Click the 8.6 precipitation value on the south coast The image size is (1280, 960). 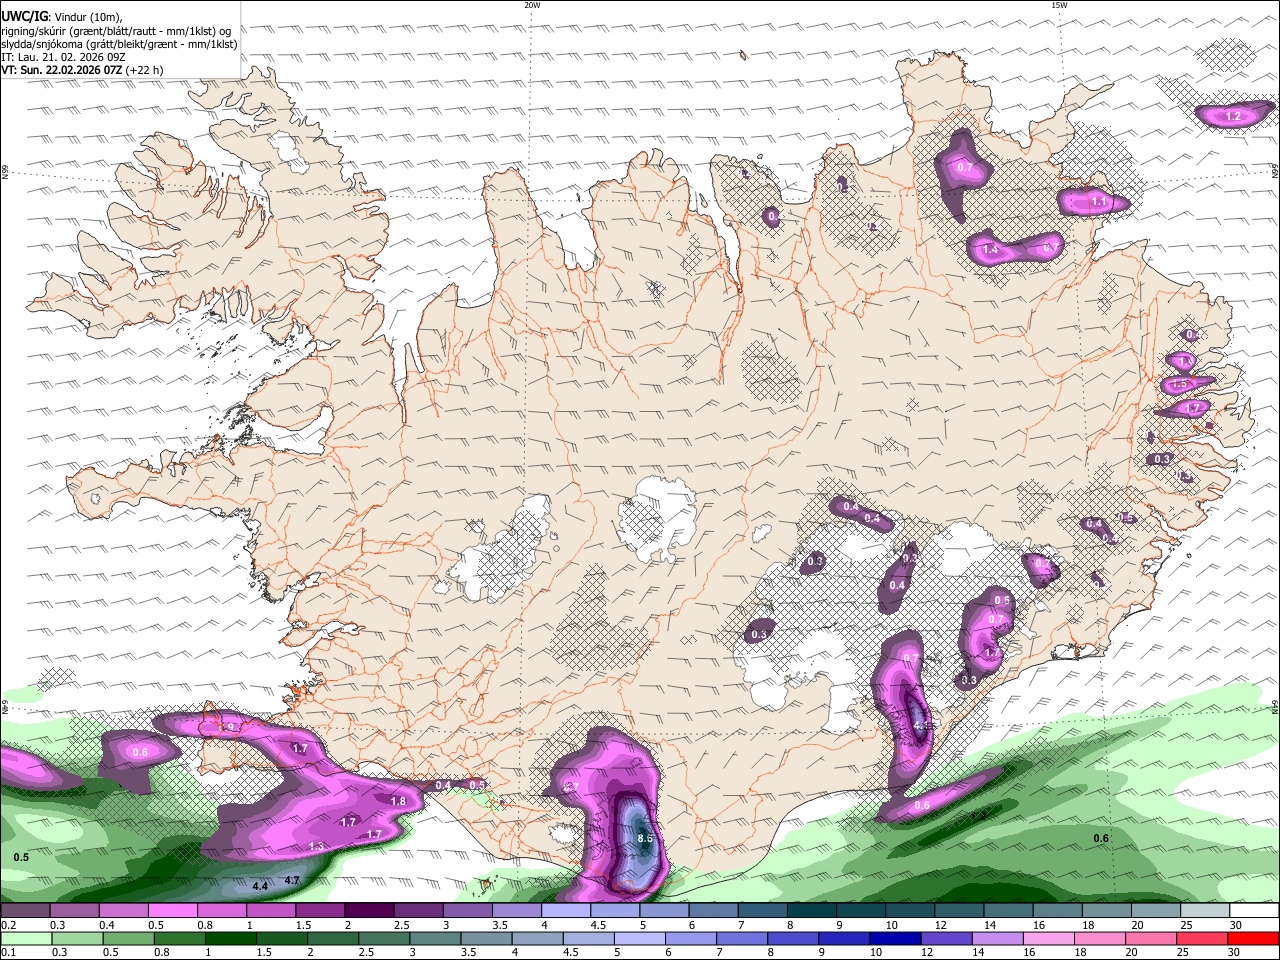point(644,838)
